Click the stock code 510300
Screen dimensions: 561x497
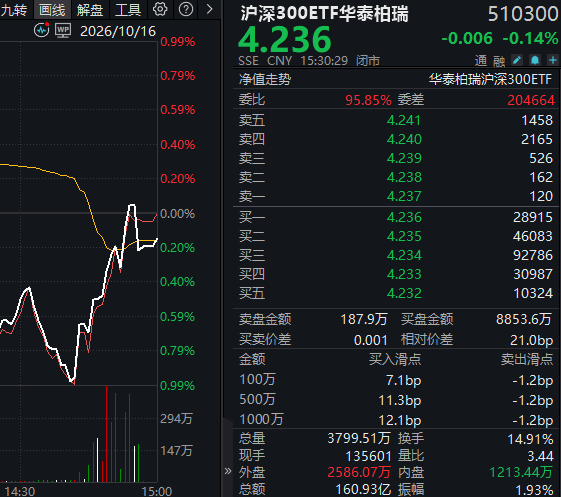pyautogui.click(x=523, y=14)
